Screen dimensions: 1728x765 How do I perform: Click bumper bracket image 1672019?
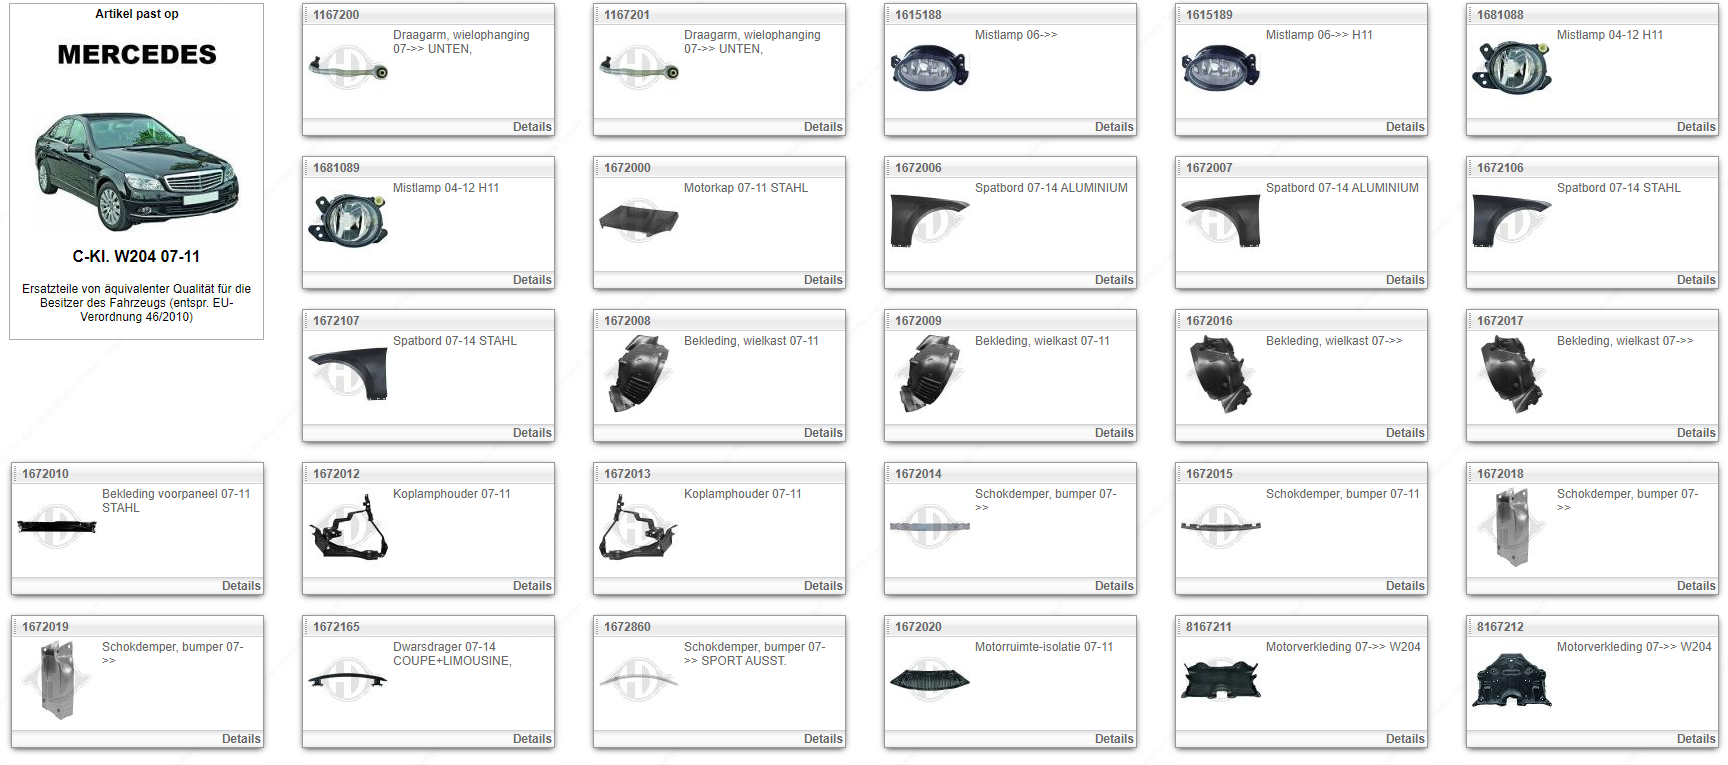click(x=57, y=680)
